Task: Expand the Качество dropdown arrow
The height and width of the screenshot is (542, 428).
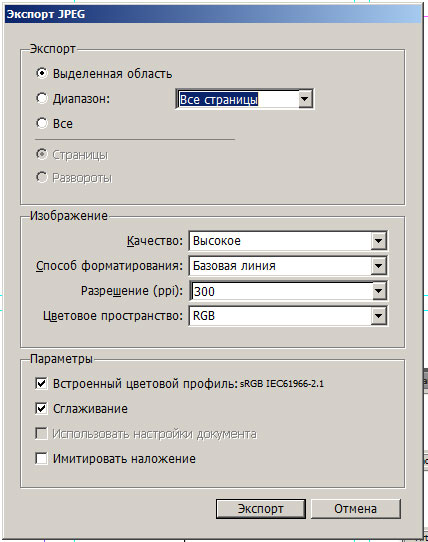Action: [379, 241]
